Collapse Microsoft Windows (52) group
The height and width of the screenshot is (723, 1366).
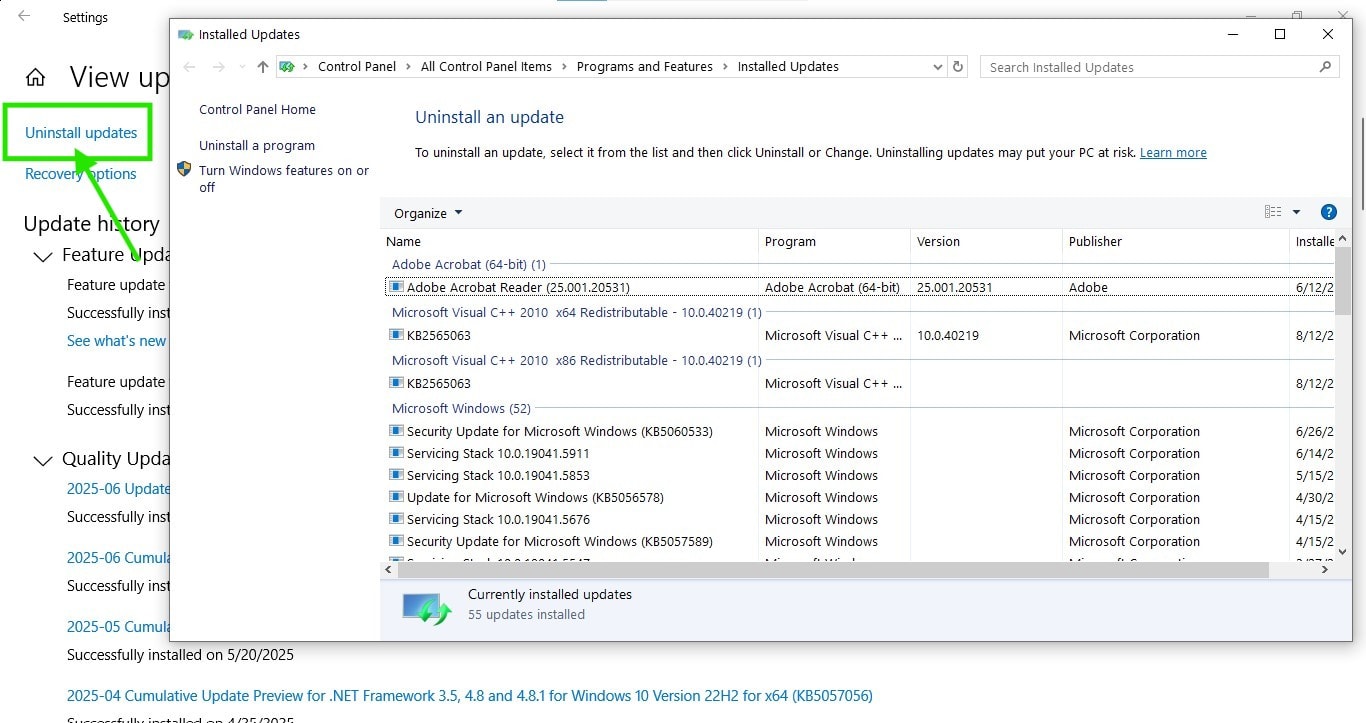click(x=461, y=409)
